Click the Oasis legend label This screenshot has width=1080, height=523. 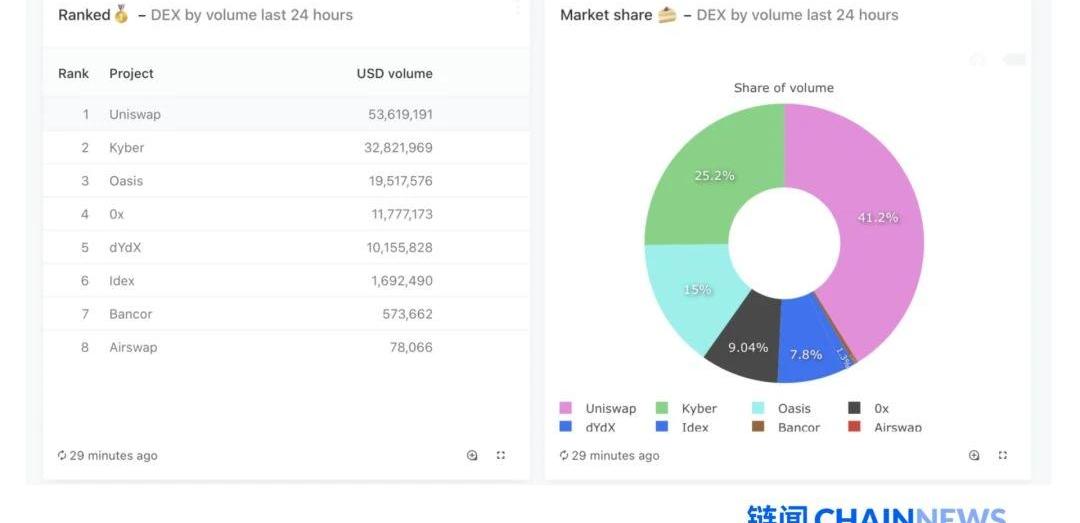794,409
